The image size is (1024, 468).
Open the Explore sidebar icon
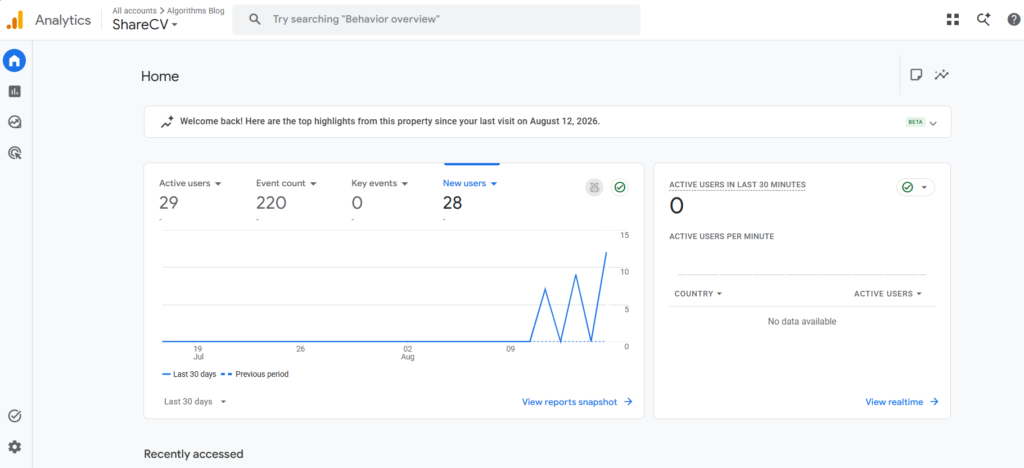coord(14,122)
